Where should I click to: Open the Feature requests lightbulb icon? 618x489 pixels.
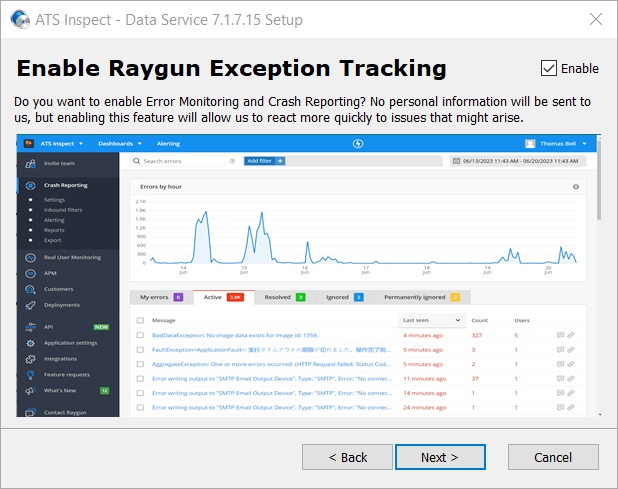(x=30, y=375)
